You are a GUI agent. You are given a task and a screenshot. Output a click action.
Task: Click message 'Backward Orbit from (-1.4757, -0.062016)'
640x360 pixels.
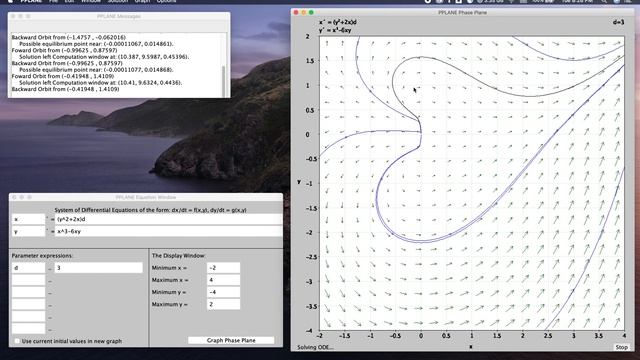69,37
